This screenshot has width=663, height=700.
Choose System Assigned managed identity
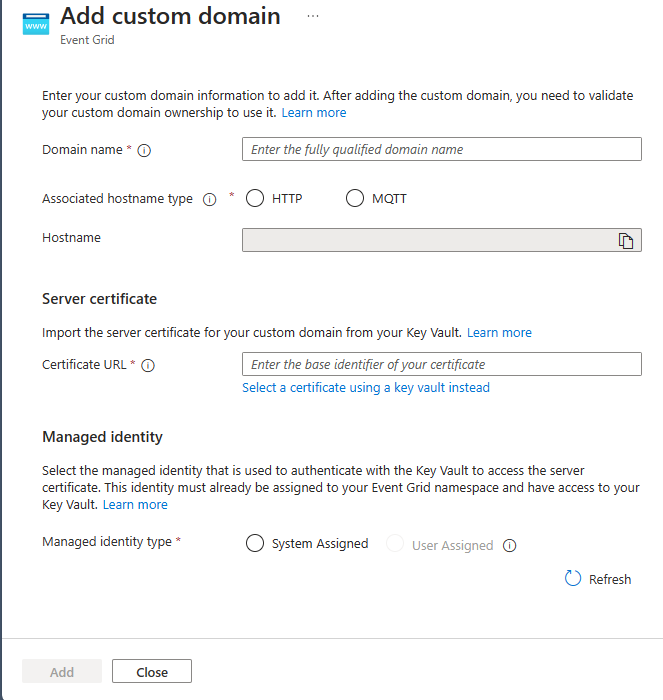pos(255,544)
